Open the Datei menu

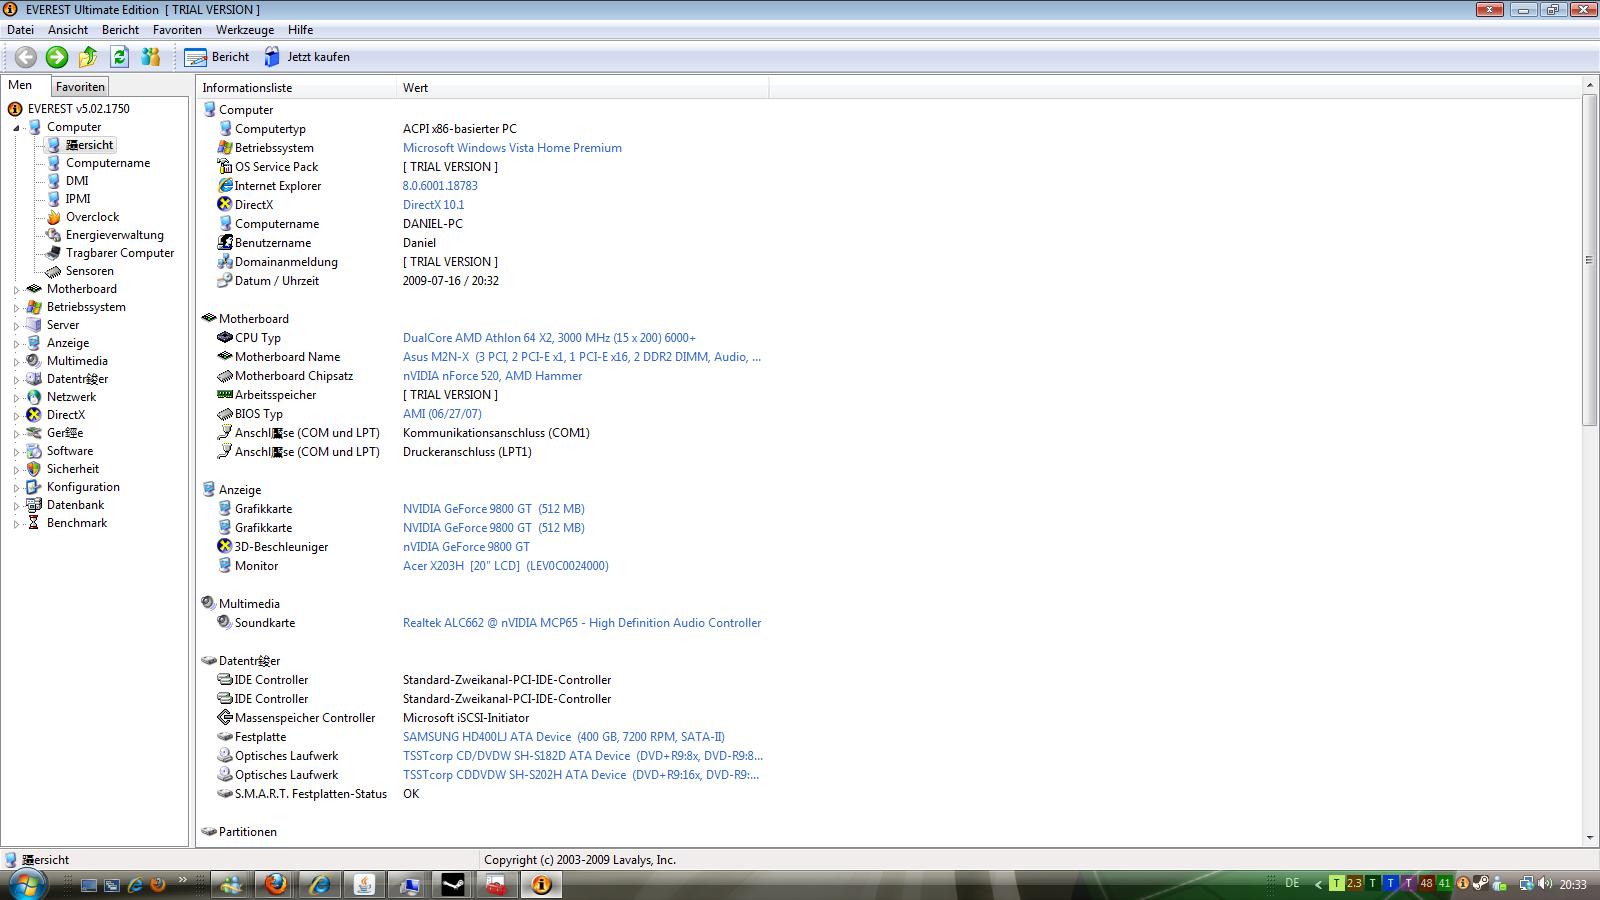pos(20,30)
